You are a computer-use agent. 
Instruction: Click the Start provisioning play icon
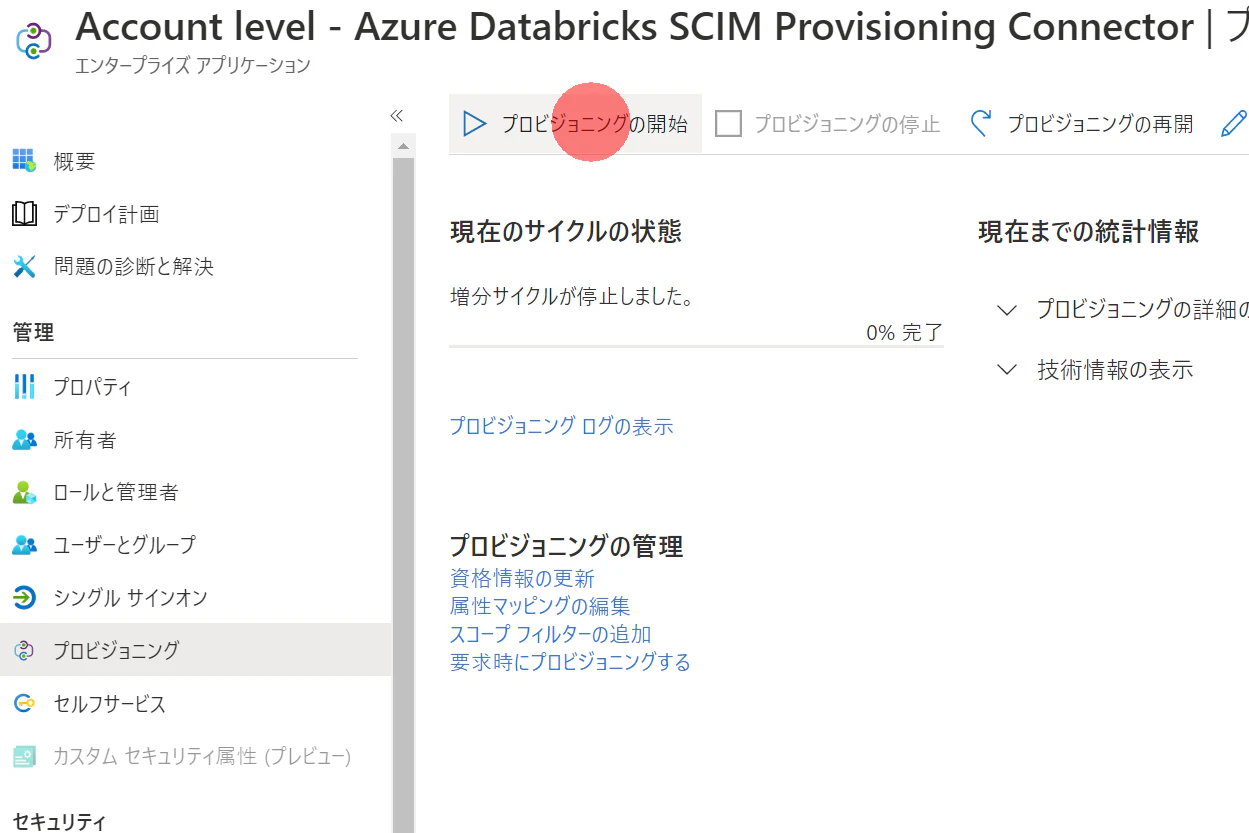(x=473, y=124)
